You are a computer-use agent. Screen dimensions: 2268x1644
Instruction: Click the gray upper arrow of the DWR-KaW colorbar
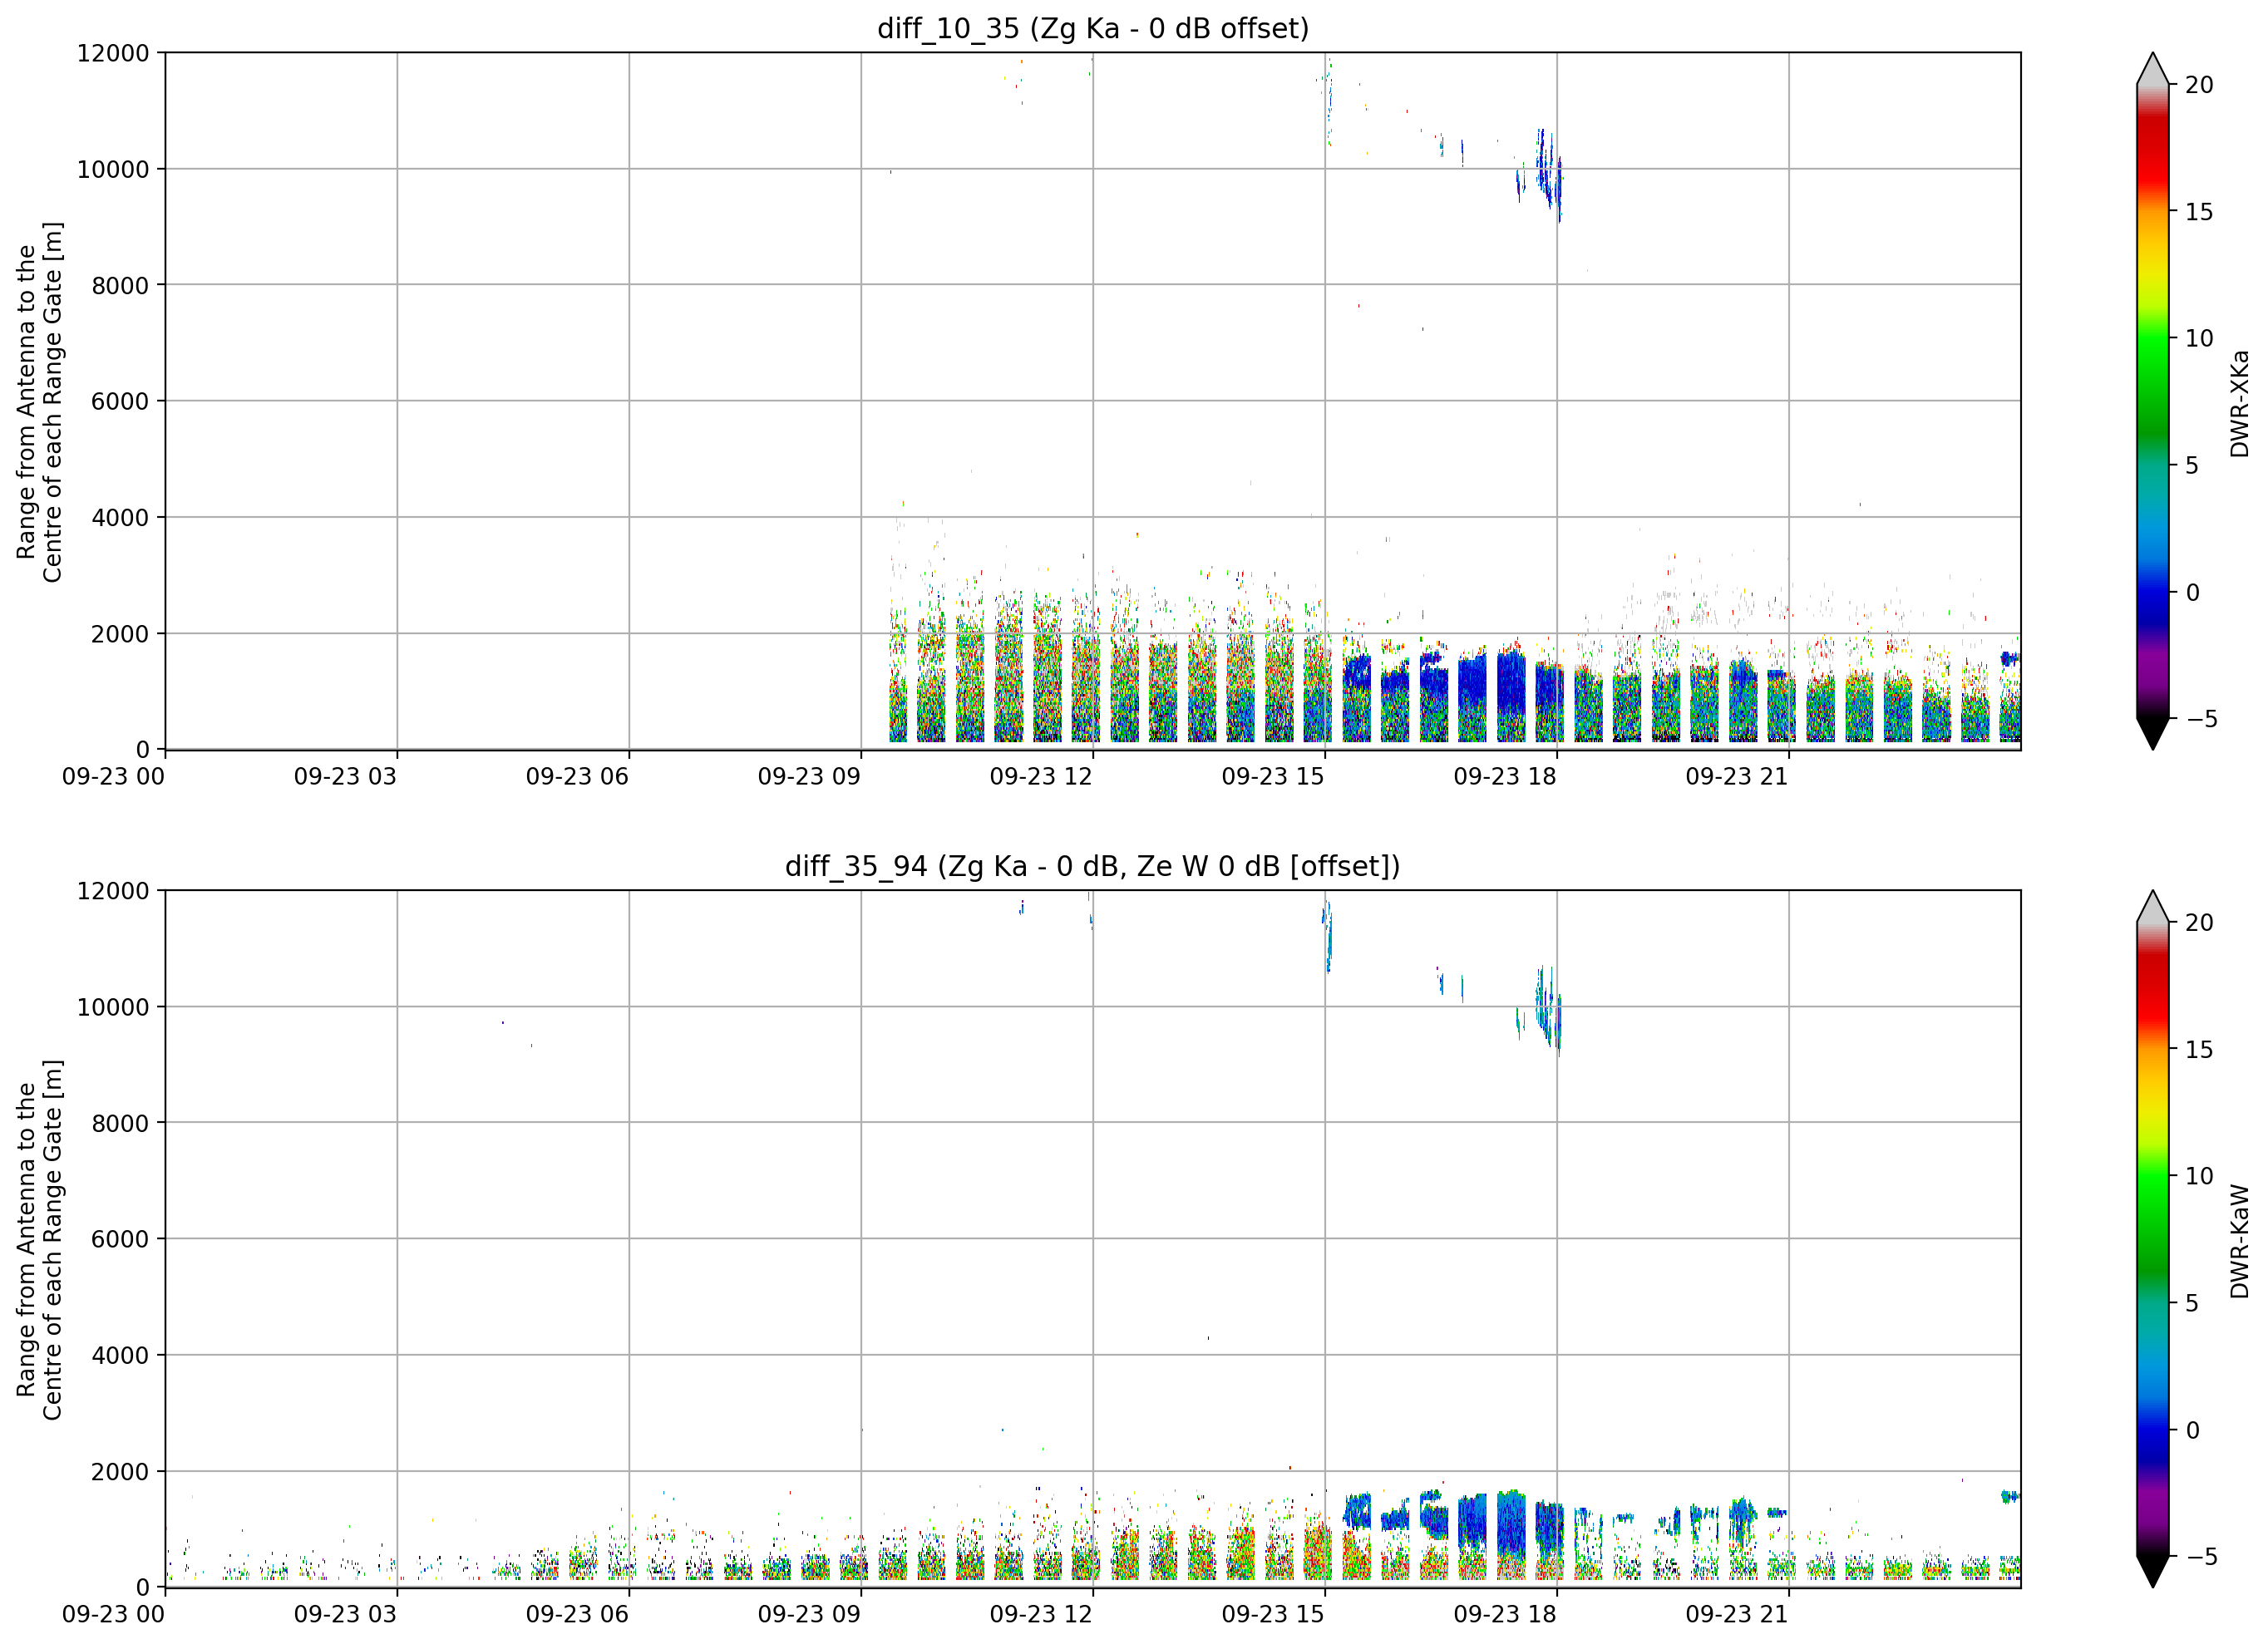(2152, 907)
